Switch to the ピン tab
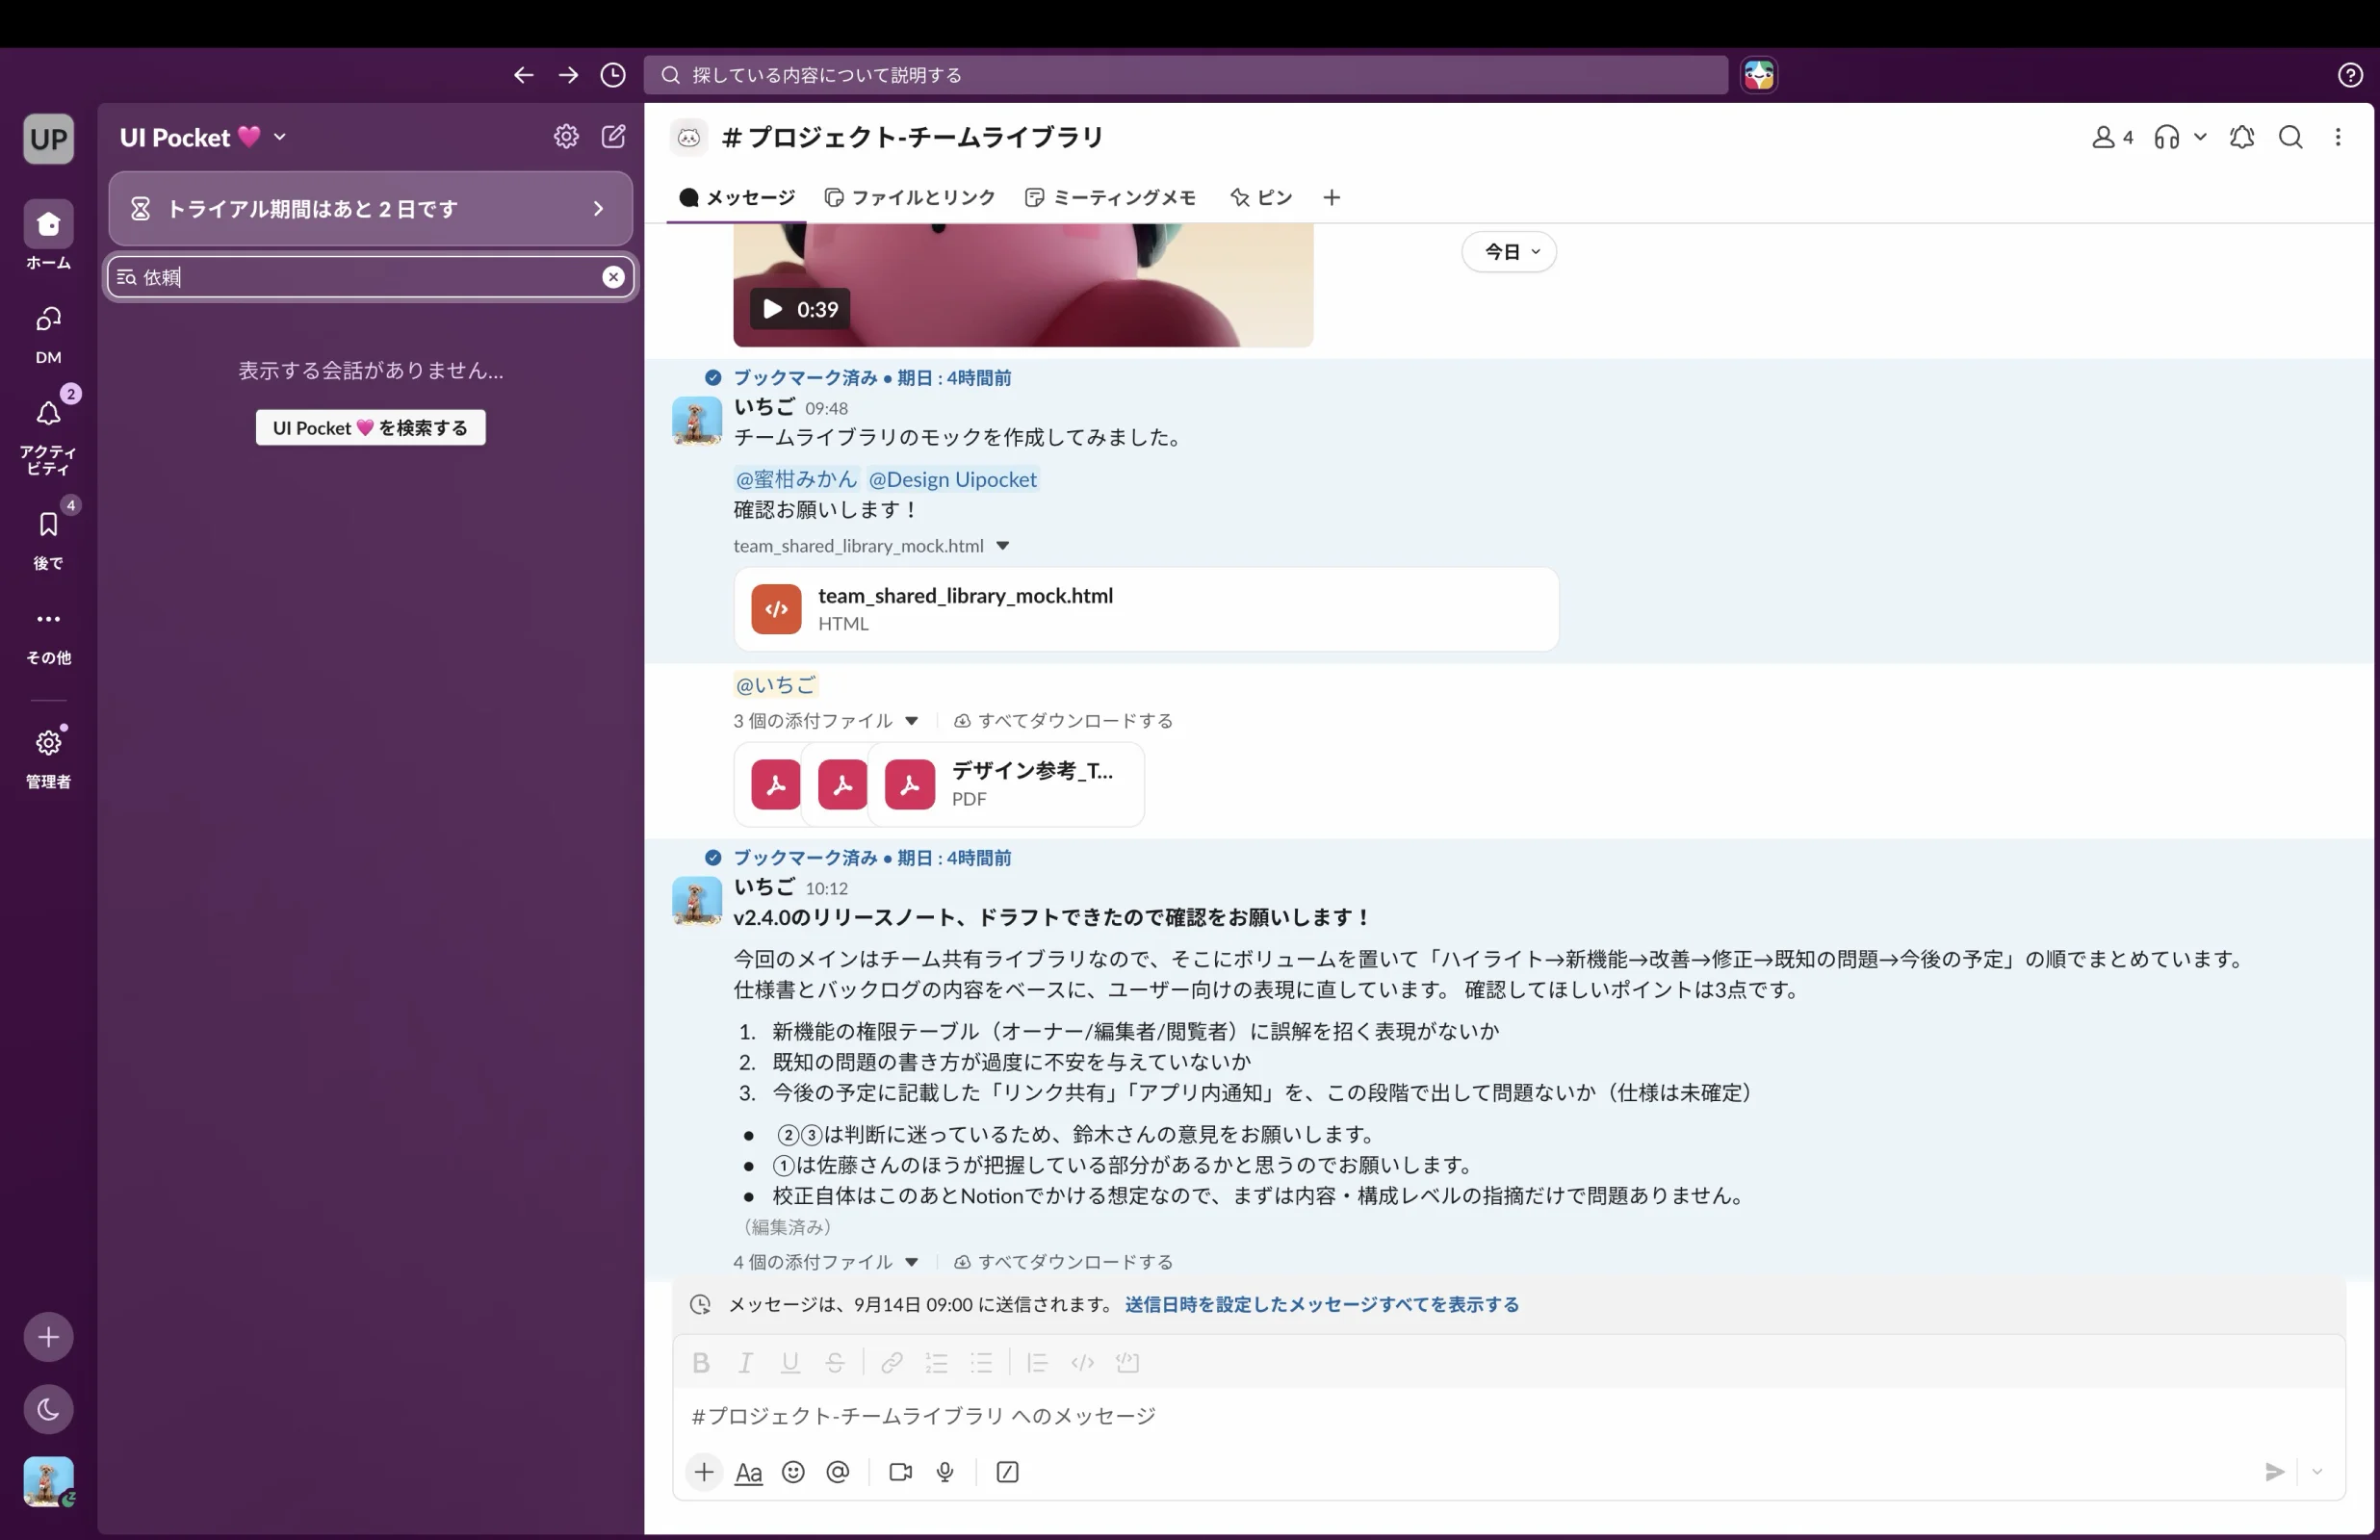 tap(1261, 197)
